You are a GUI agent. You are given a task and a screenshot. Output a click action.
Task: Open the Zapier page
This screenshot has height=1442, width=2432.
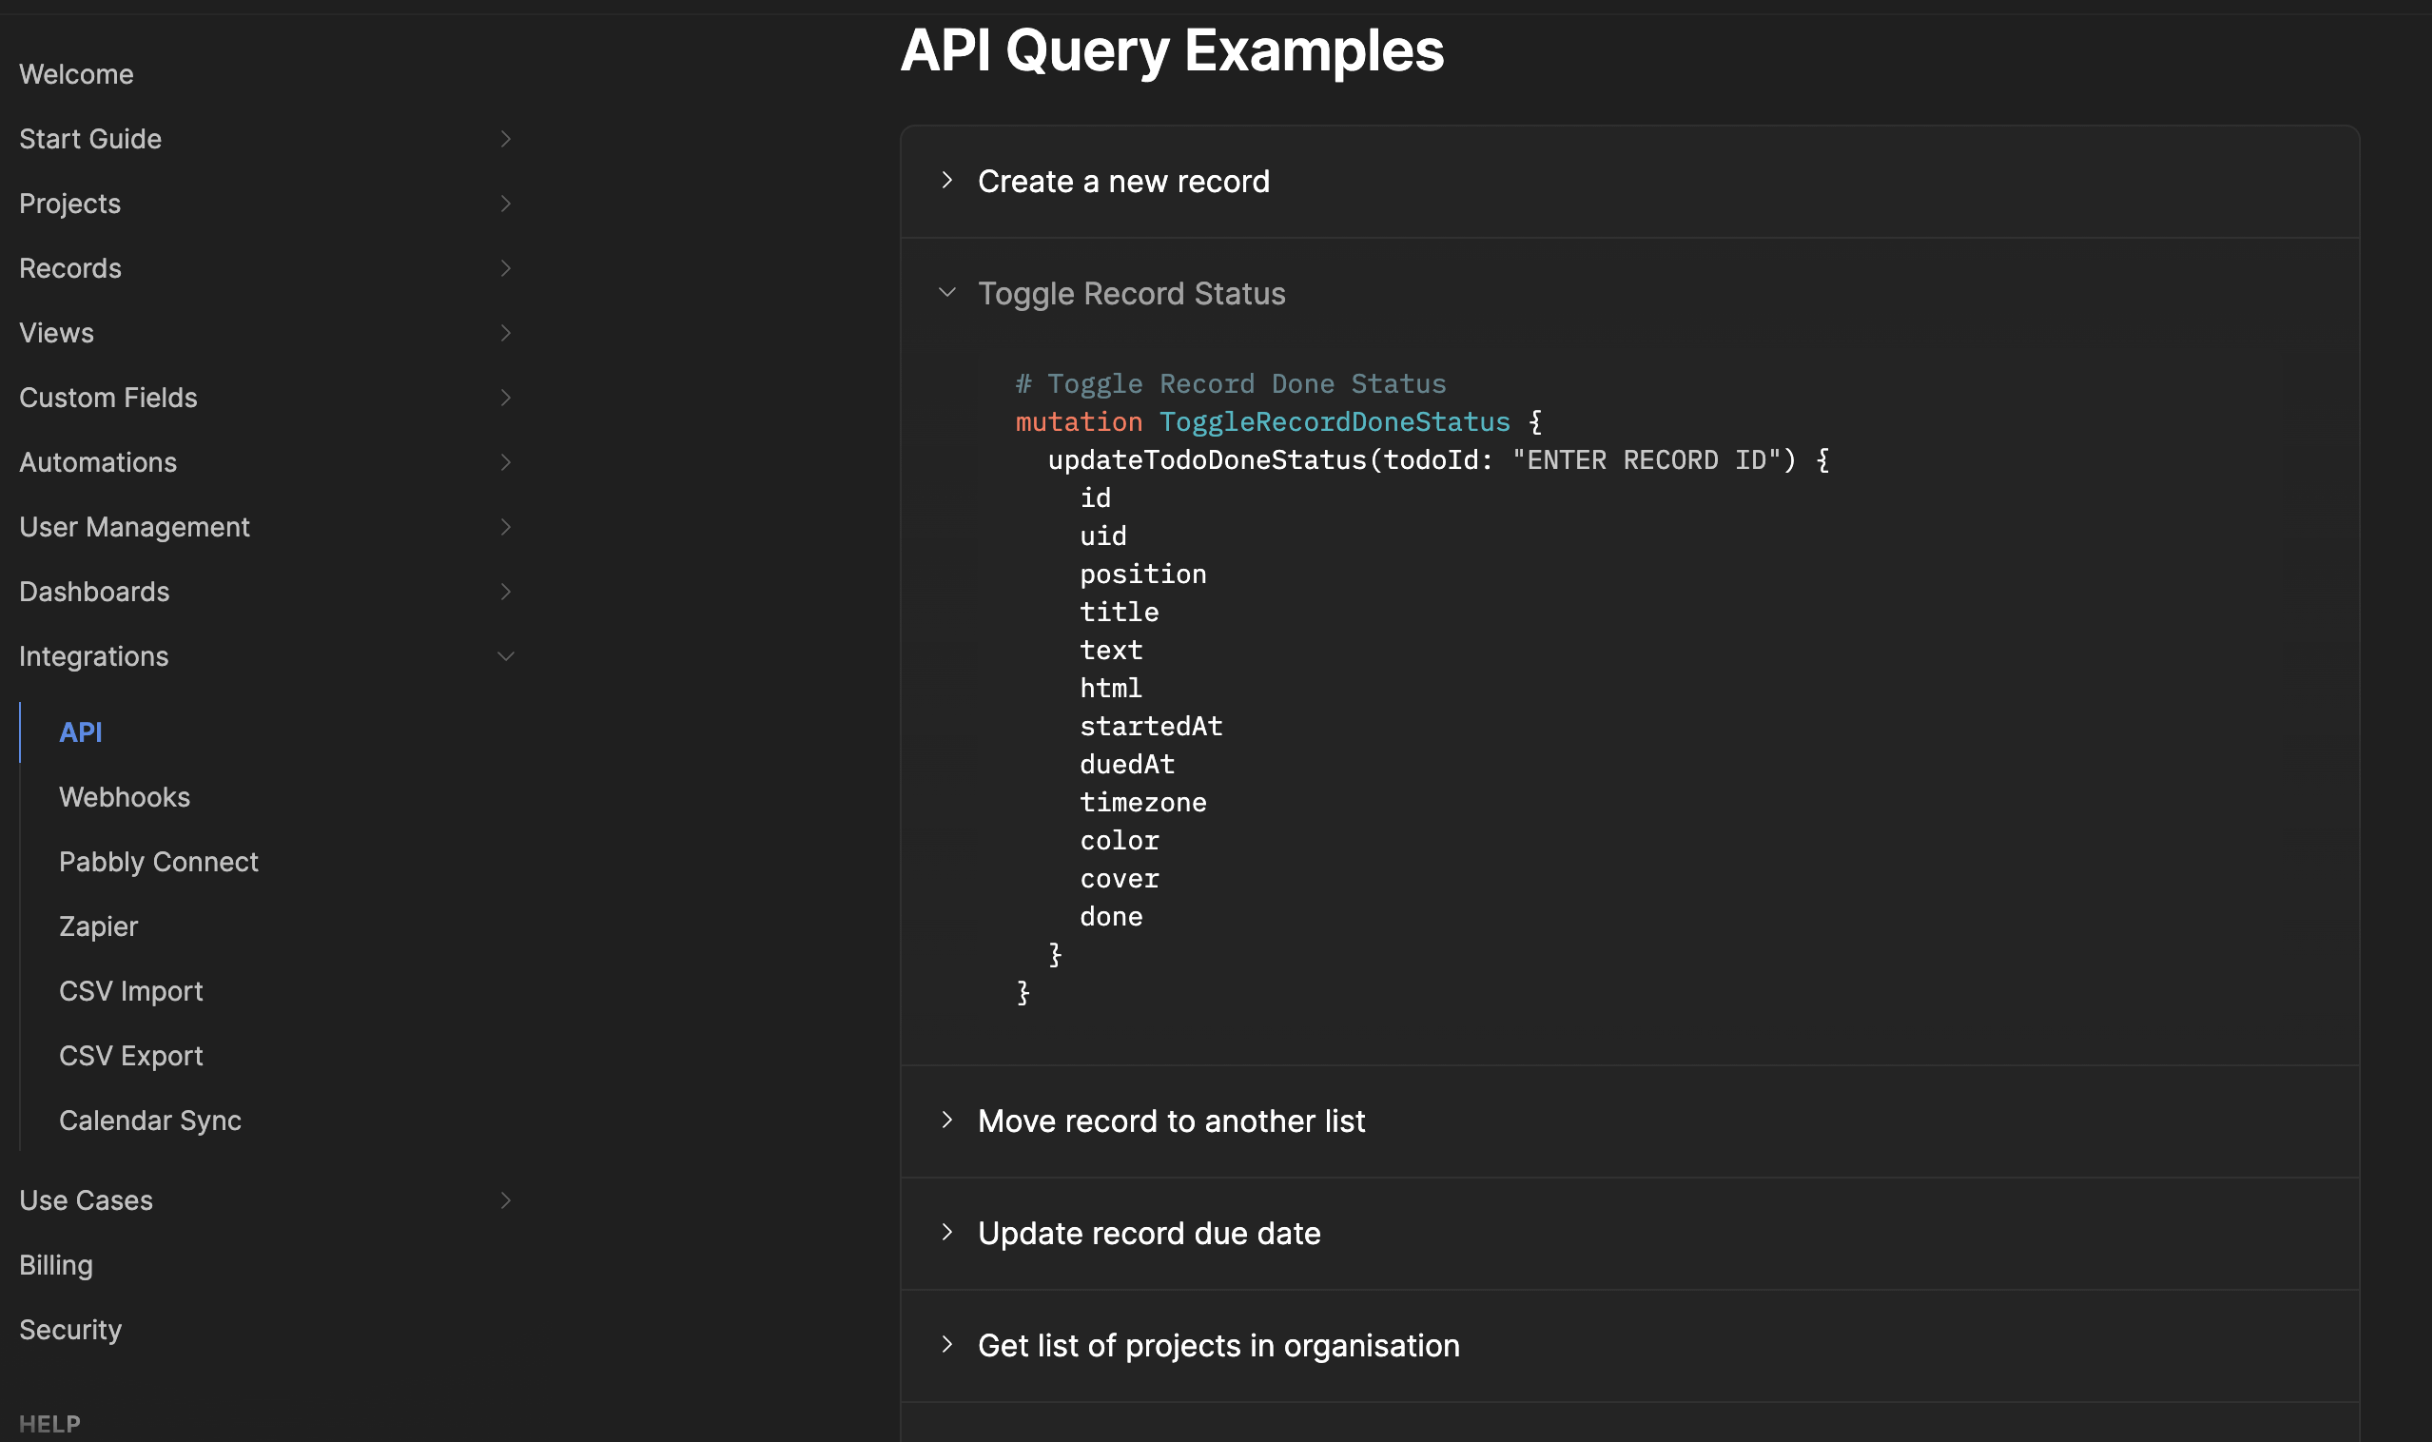(x=98, y=926)
